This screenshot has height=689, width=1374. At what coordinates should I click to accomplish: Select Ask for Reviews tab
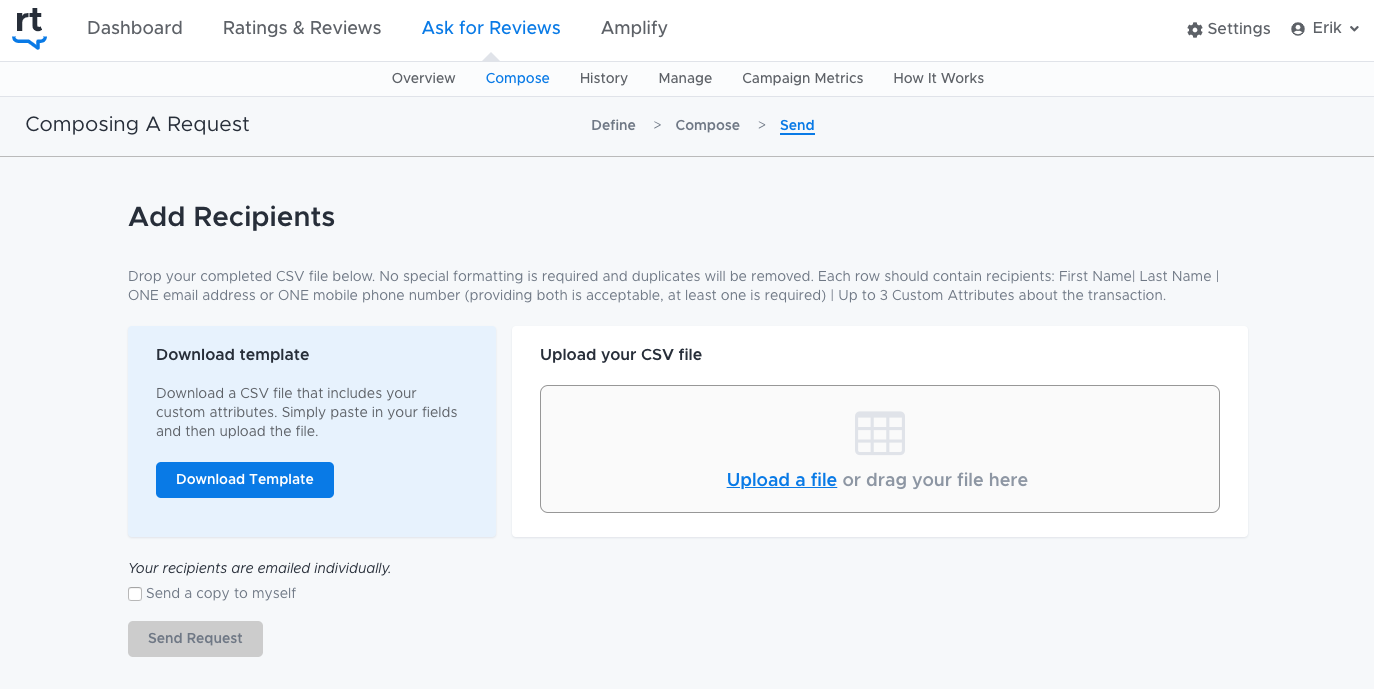click(491, 28)
